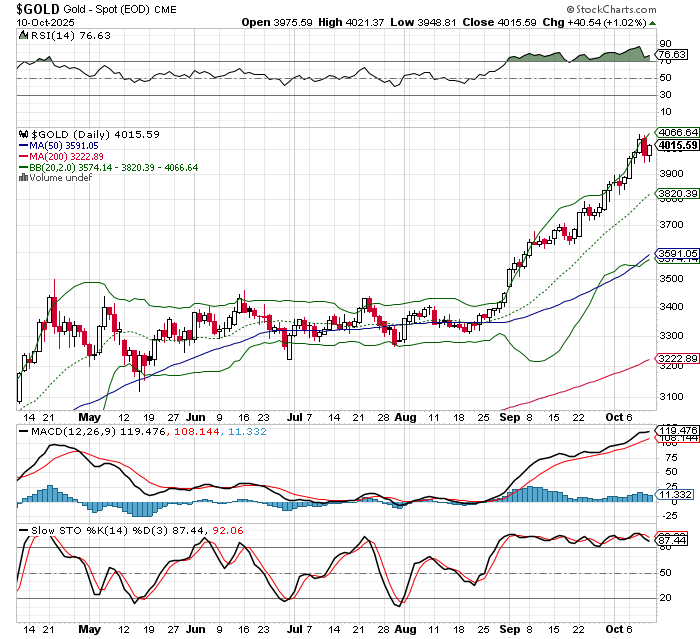Screen dimensions: 700x639
Task: Click the 3222.89 MA(200) price tag
Action: tap(676, 358)
